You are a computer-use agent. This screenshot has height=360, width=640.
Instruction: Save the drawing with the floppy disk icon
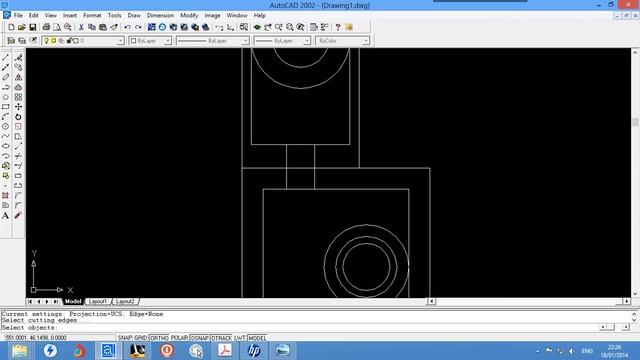[x=33, y=27]
